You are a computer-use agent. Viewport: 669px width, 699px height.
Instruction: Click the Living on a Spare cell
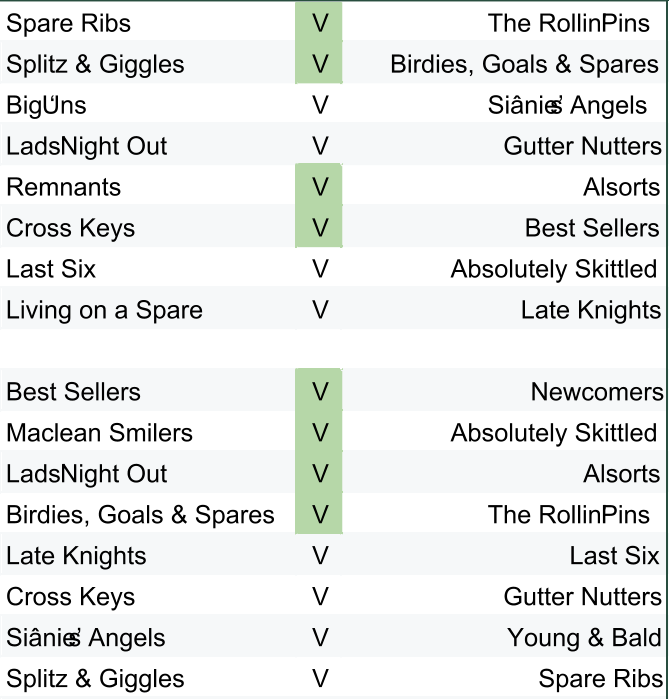[x=104, y=310]
